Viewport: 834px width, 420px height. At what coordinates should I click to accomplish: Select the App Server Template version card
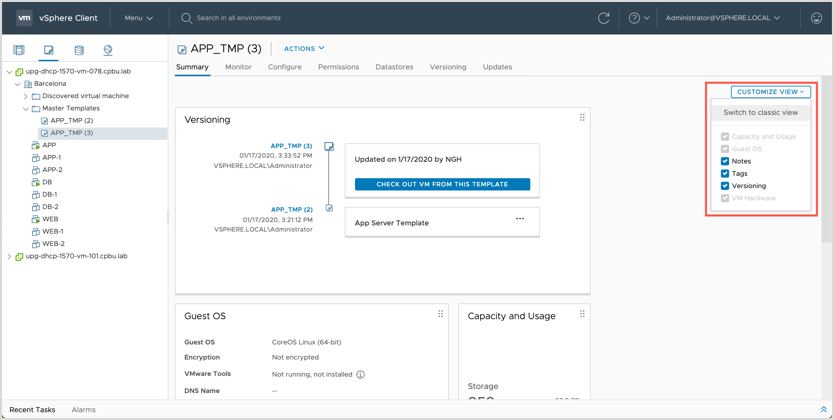coord(442,222)
